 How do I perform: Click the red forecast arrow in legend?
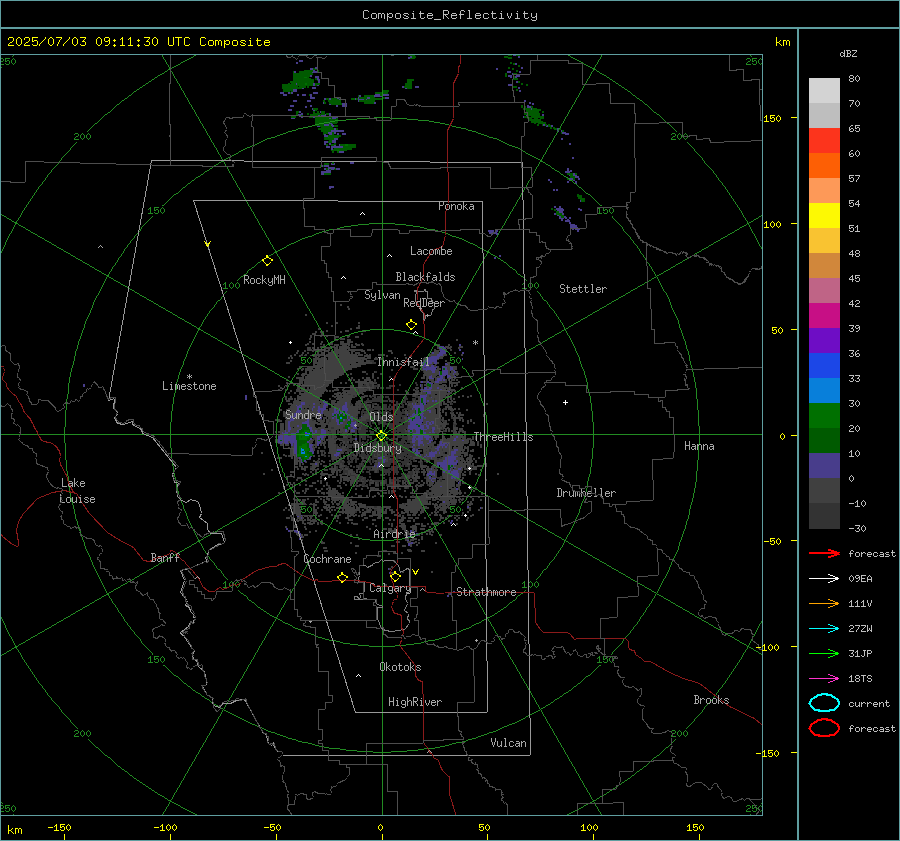pyautogui.click(x=824, y=553)
